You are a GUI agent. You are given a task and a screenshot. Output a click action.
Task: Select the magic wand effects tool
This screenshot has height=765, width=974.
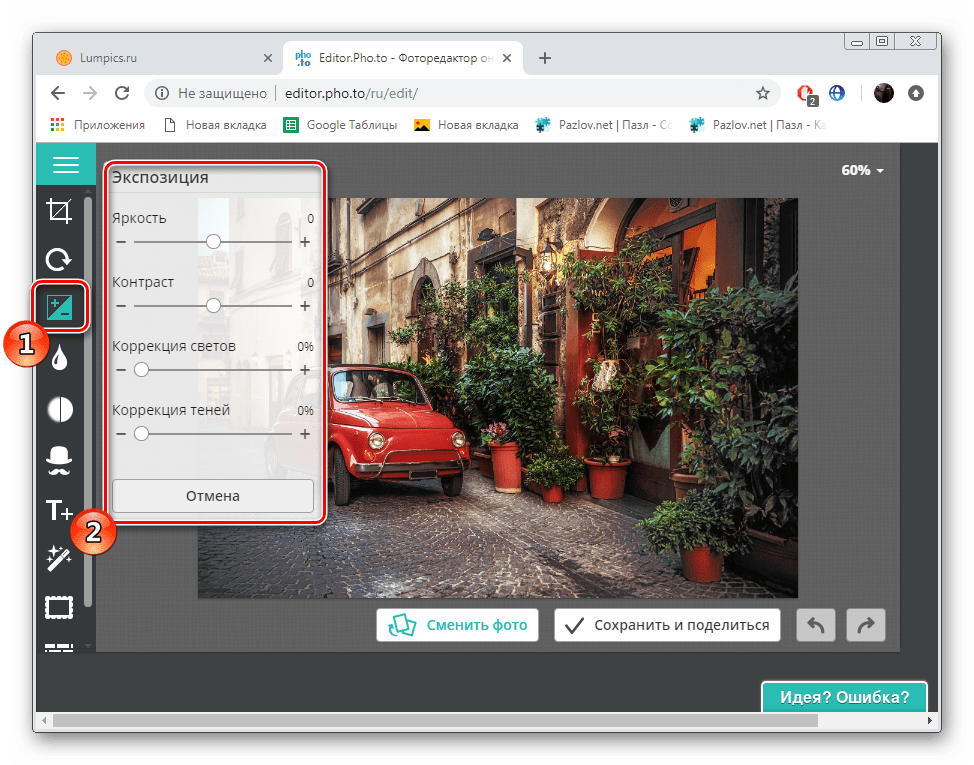(59, 558)
